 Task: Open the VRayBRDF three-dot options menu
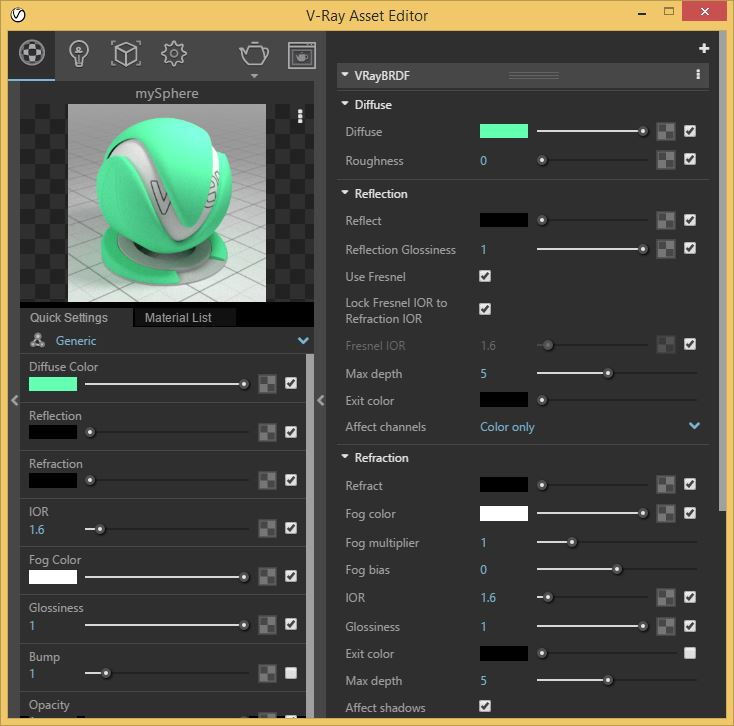tap(698, 74)
